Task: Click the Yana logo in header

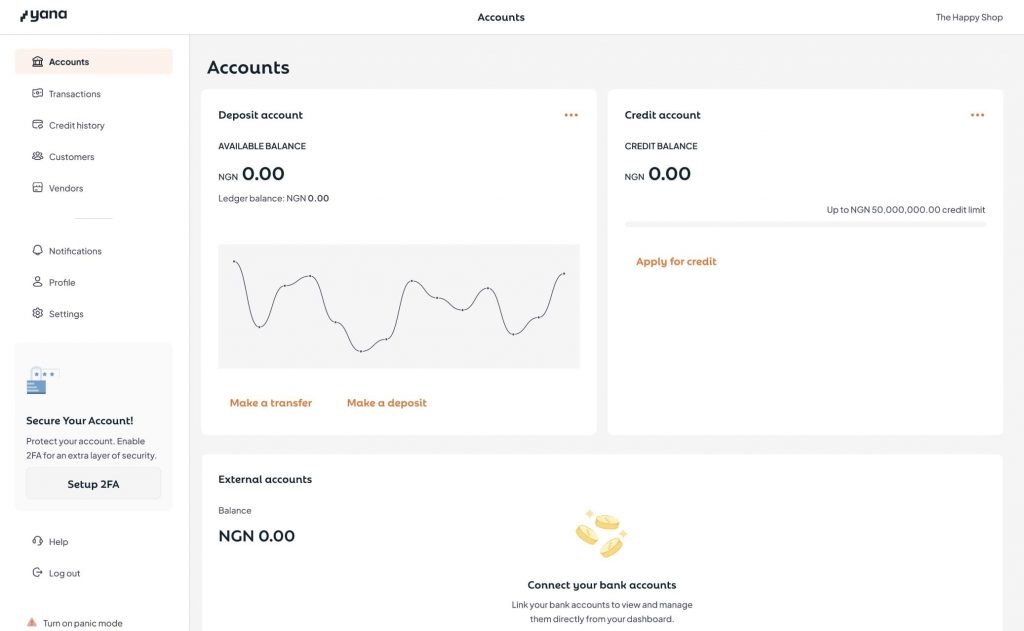Action: [44, 16]
